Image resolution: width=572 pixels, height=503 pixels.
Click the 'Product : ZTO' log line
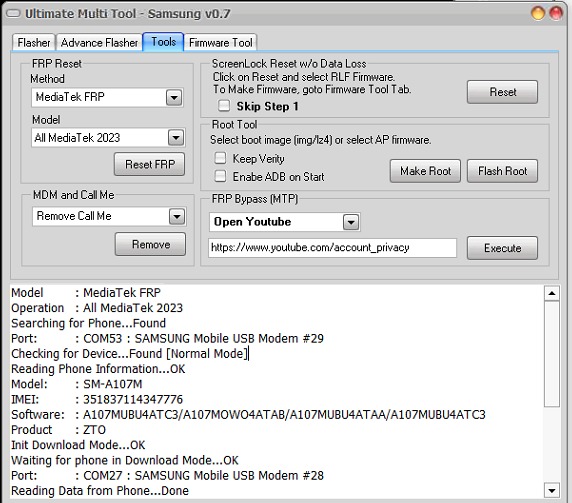58,430
